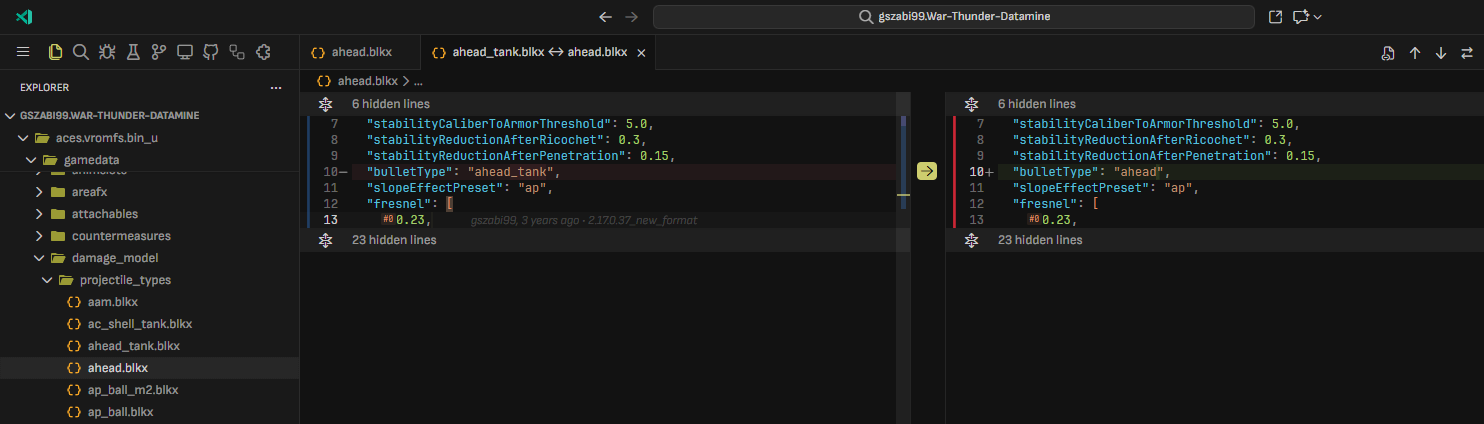The height and width of the screenshot is (424, 1484).
Task: Click the VS Code logo icon
Action: click(x=25, y=17)
